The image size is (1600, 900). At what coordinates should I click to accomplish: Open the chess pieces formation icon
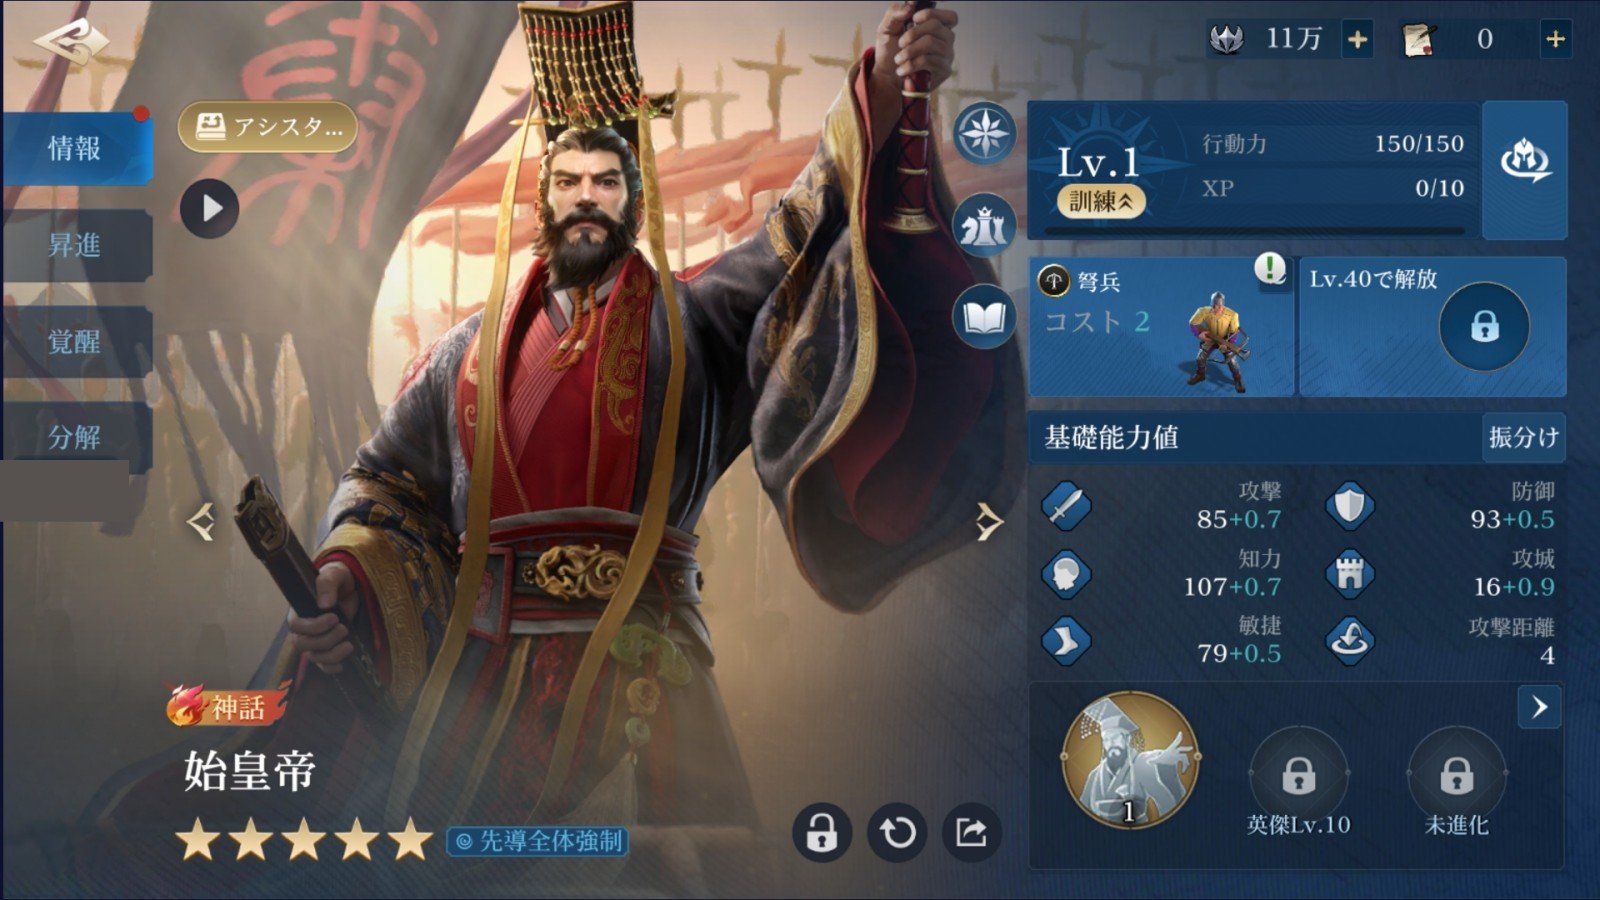click(x=984, y=226)
